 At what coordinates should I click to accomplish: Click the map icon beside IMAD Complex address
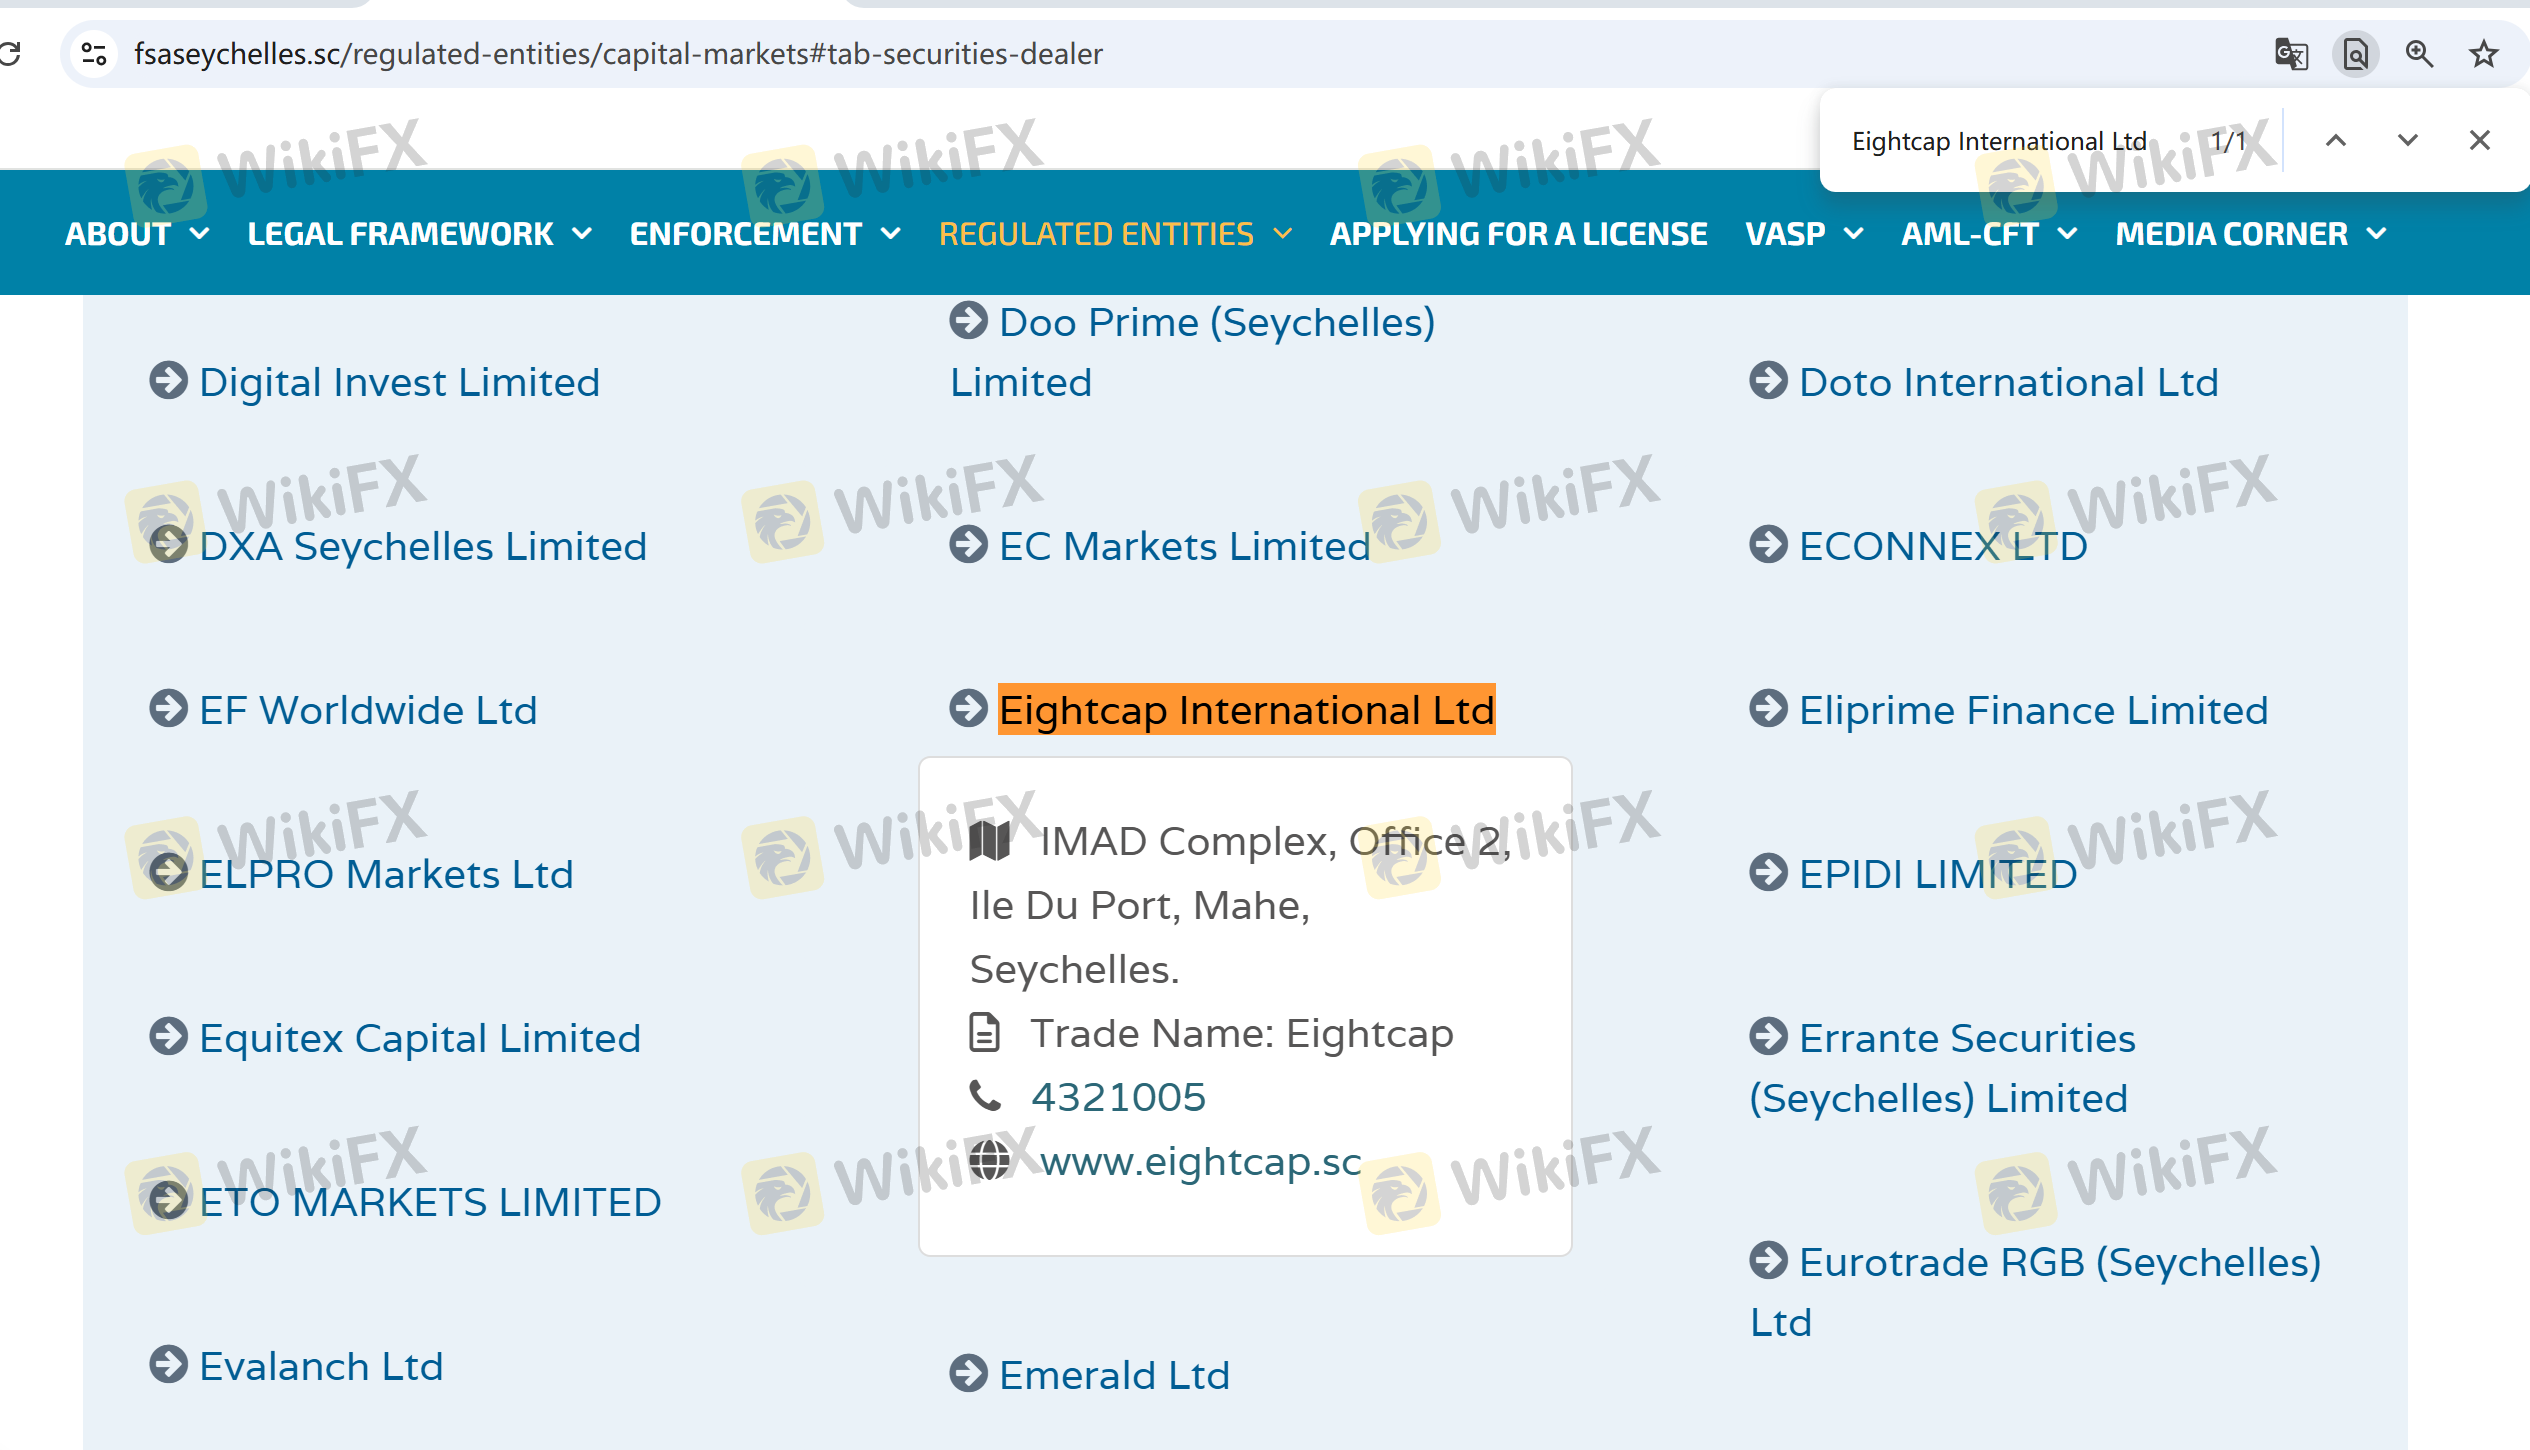(989, 840)
